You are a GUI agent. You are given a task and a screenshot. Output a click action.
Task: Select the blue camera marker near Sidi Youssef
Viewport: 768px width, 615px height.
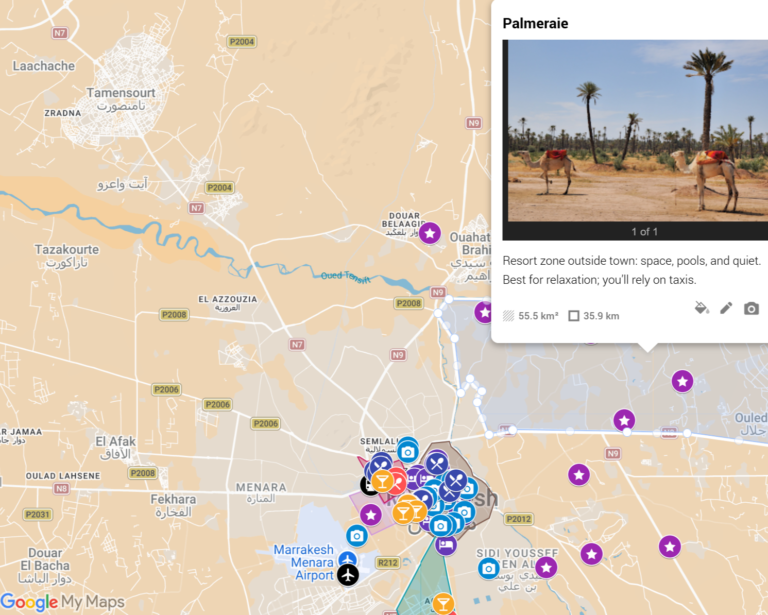coord(488,568)
